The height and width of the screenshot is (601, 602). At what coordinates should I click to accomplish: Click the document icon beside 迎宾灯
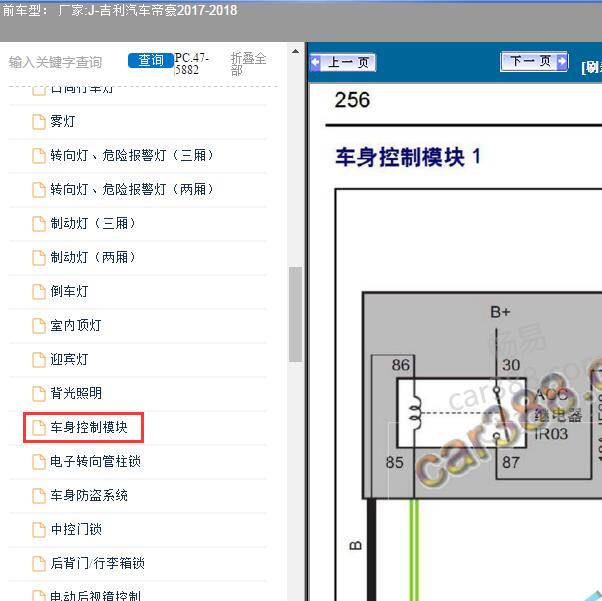pyautogui.click(x=39, y=360)
